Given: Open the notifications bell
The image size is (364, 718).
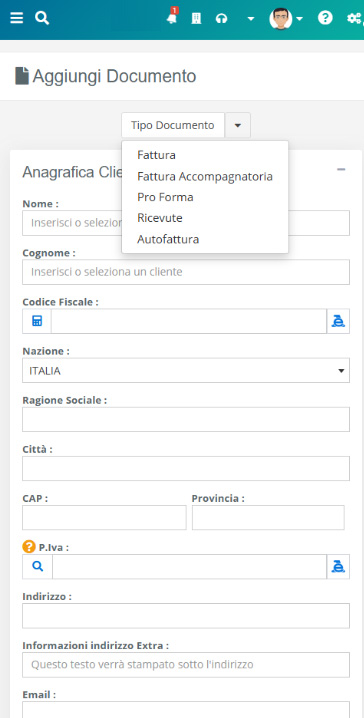Looking at the screenshot, I should tap(172, 18).
